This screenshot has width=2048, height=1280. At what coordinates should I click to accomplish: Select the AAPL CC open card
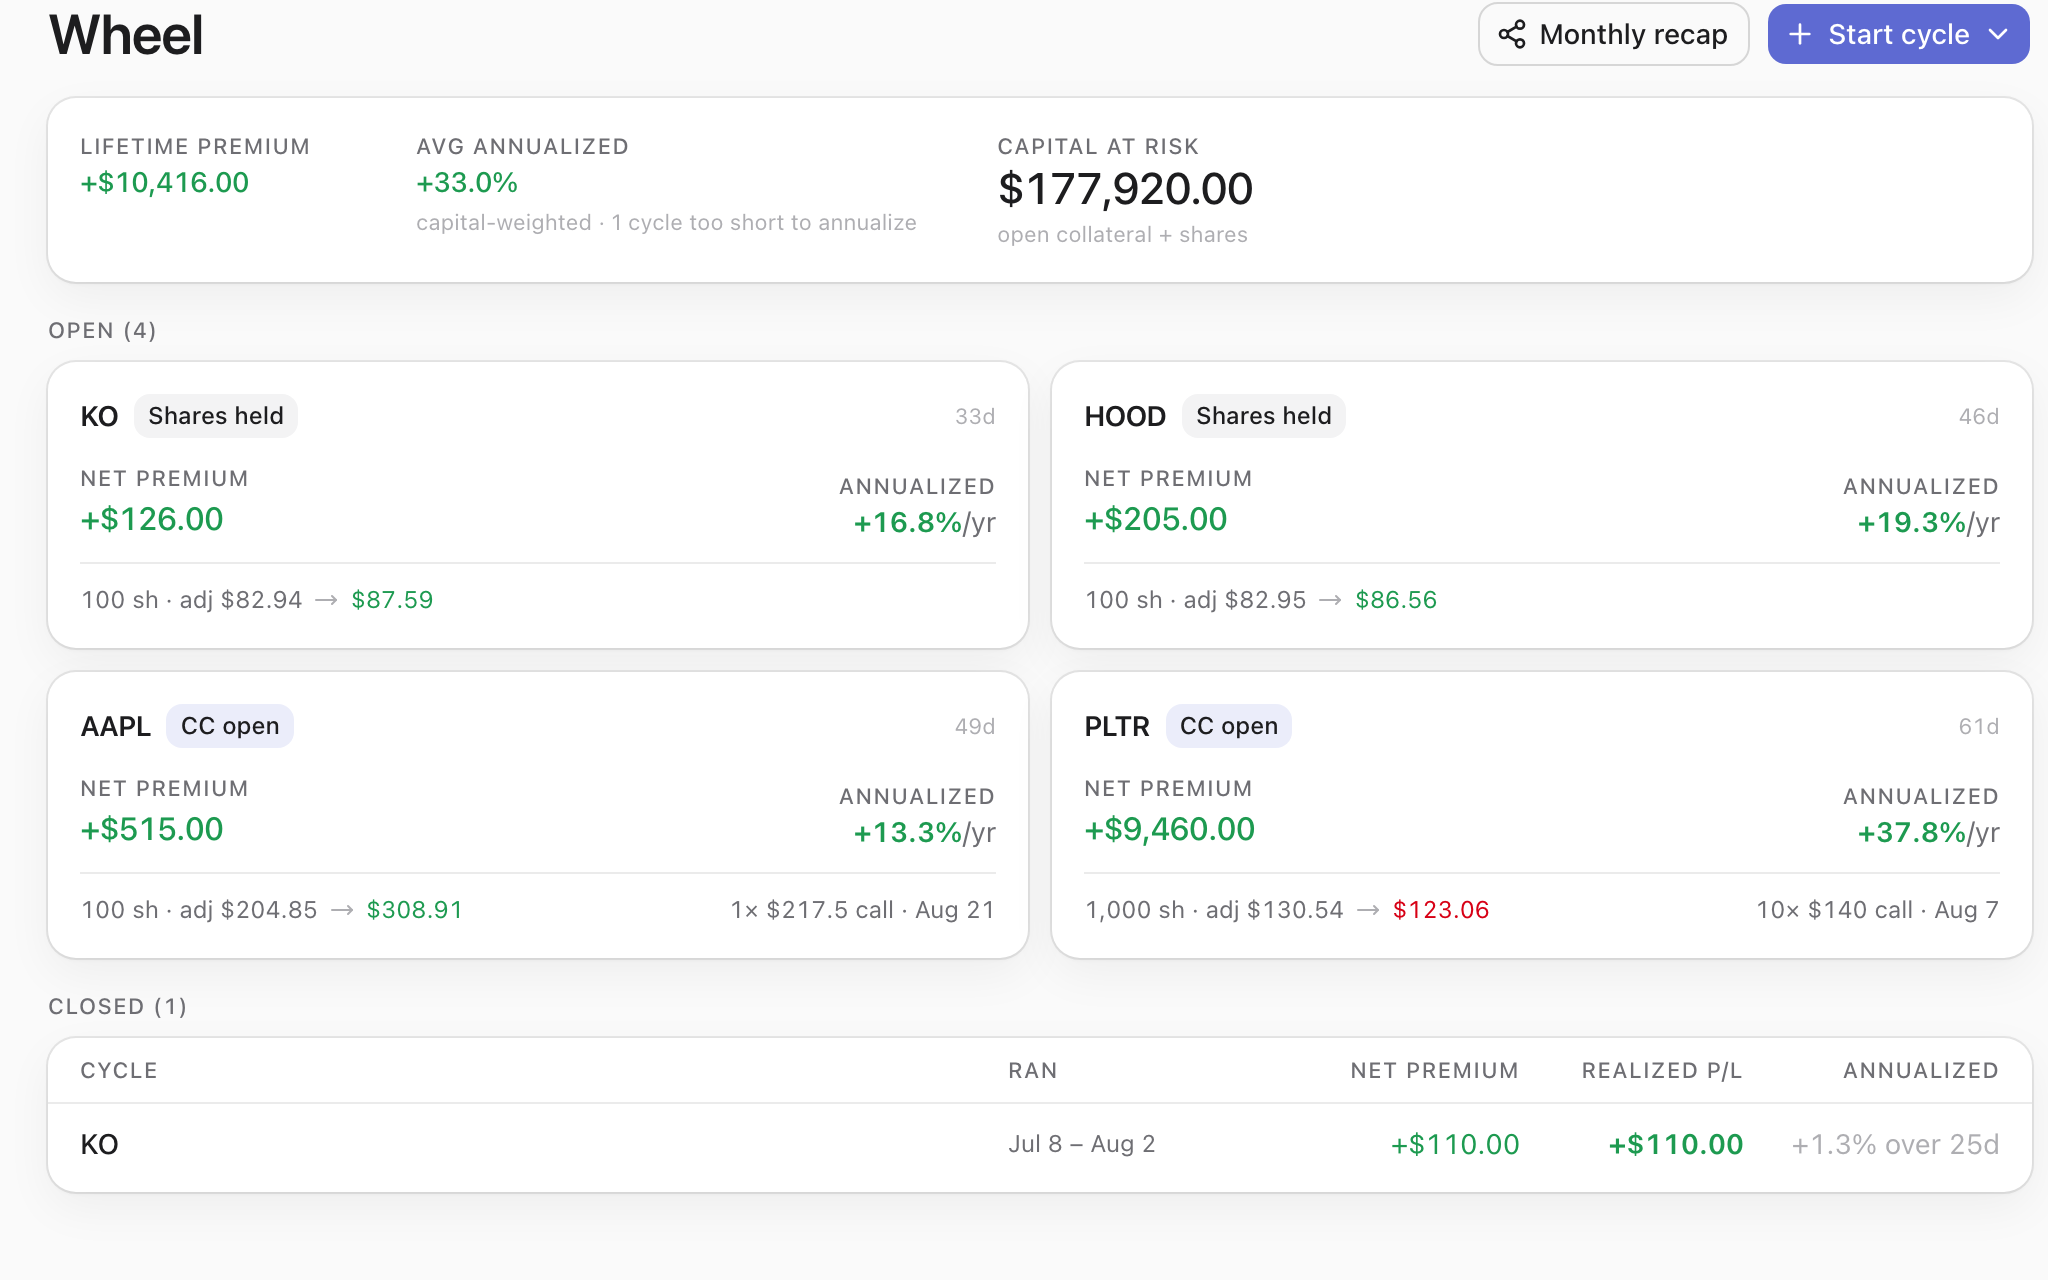pos(538,815)
